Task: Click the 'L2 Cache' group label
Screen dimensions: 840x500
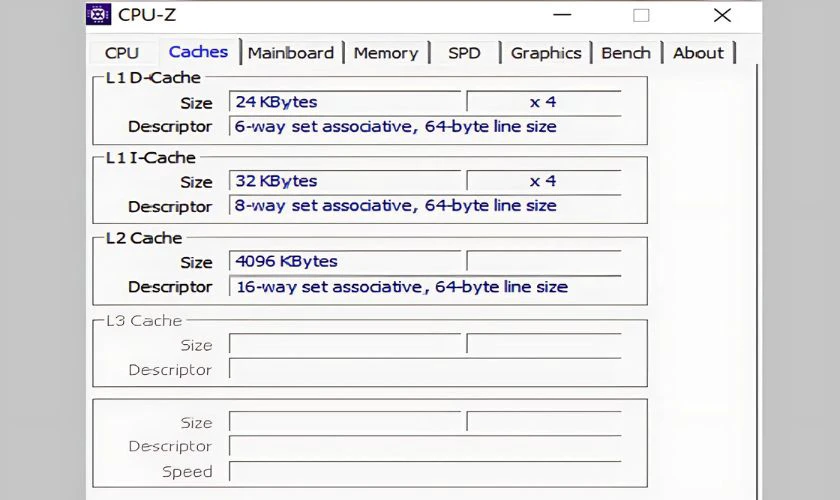Action: point(144,238)
